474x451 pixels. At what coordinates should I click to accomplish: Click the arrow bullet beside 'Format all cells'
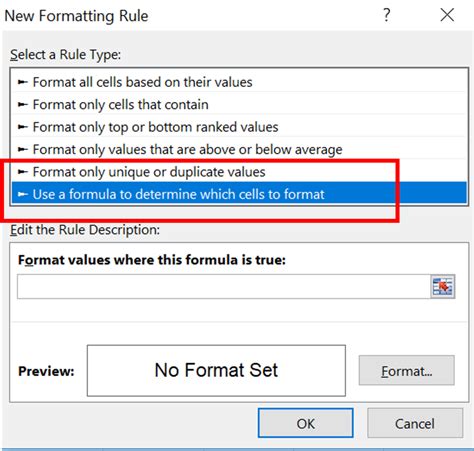[x=22, y=82]
